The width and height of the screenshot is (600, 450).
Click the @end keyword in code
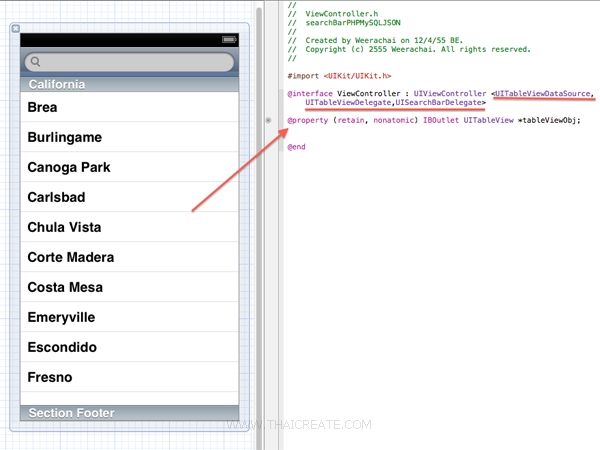coord(297,147)
